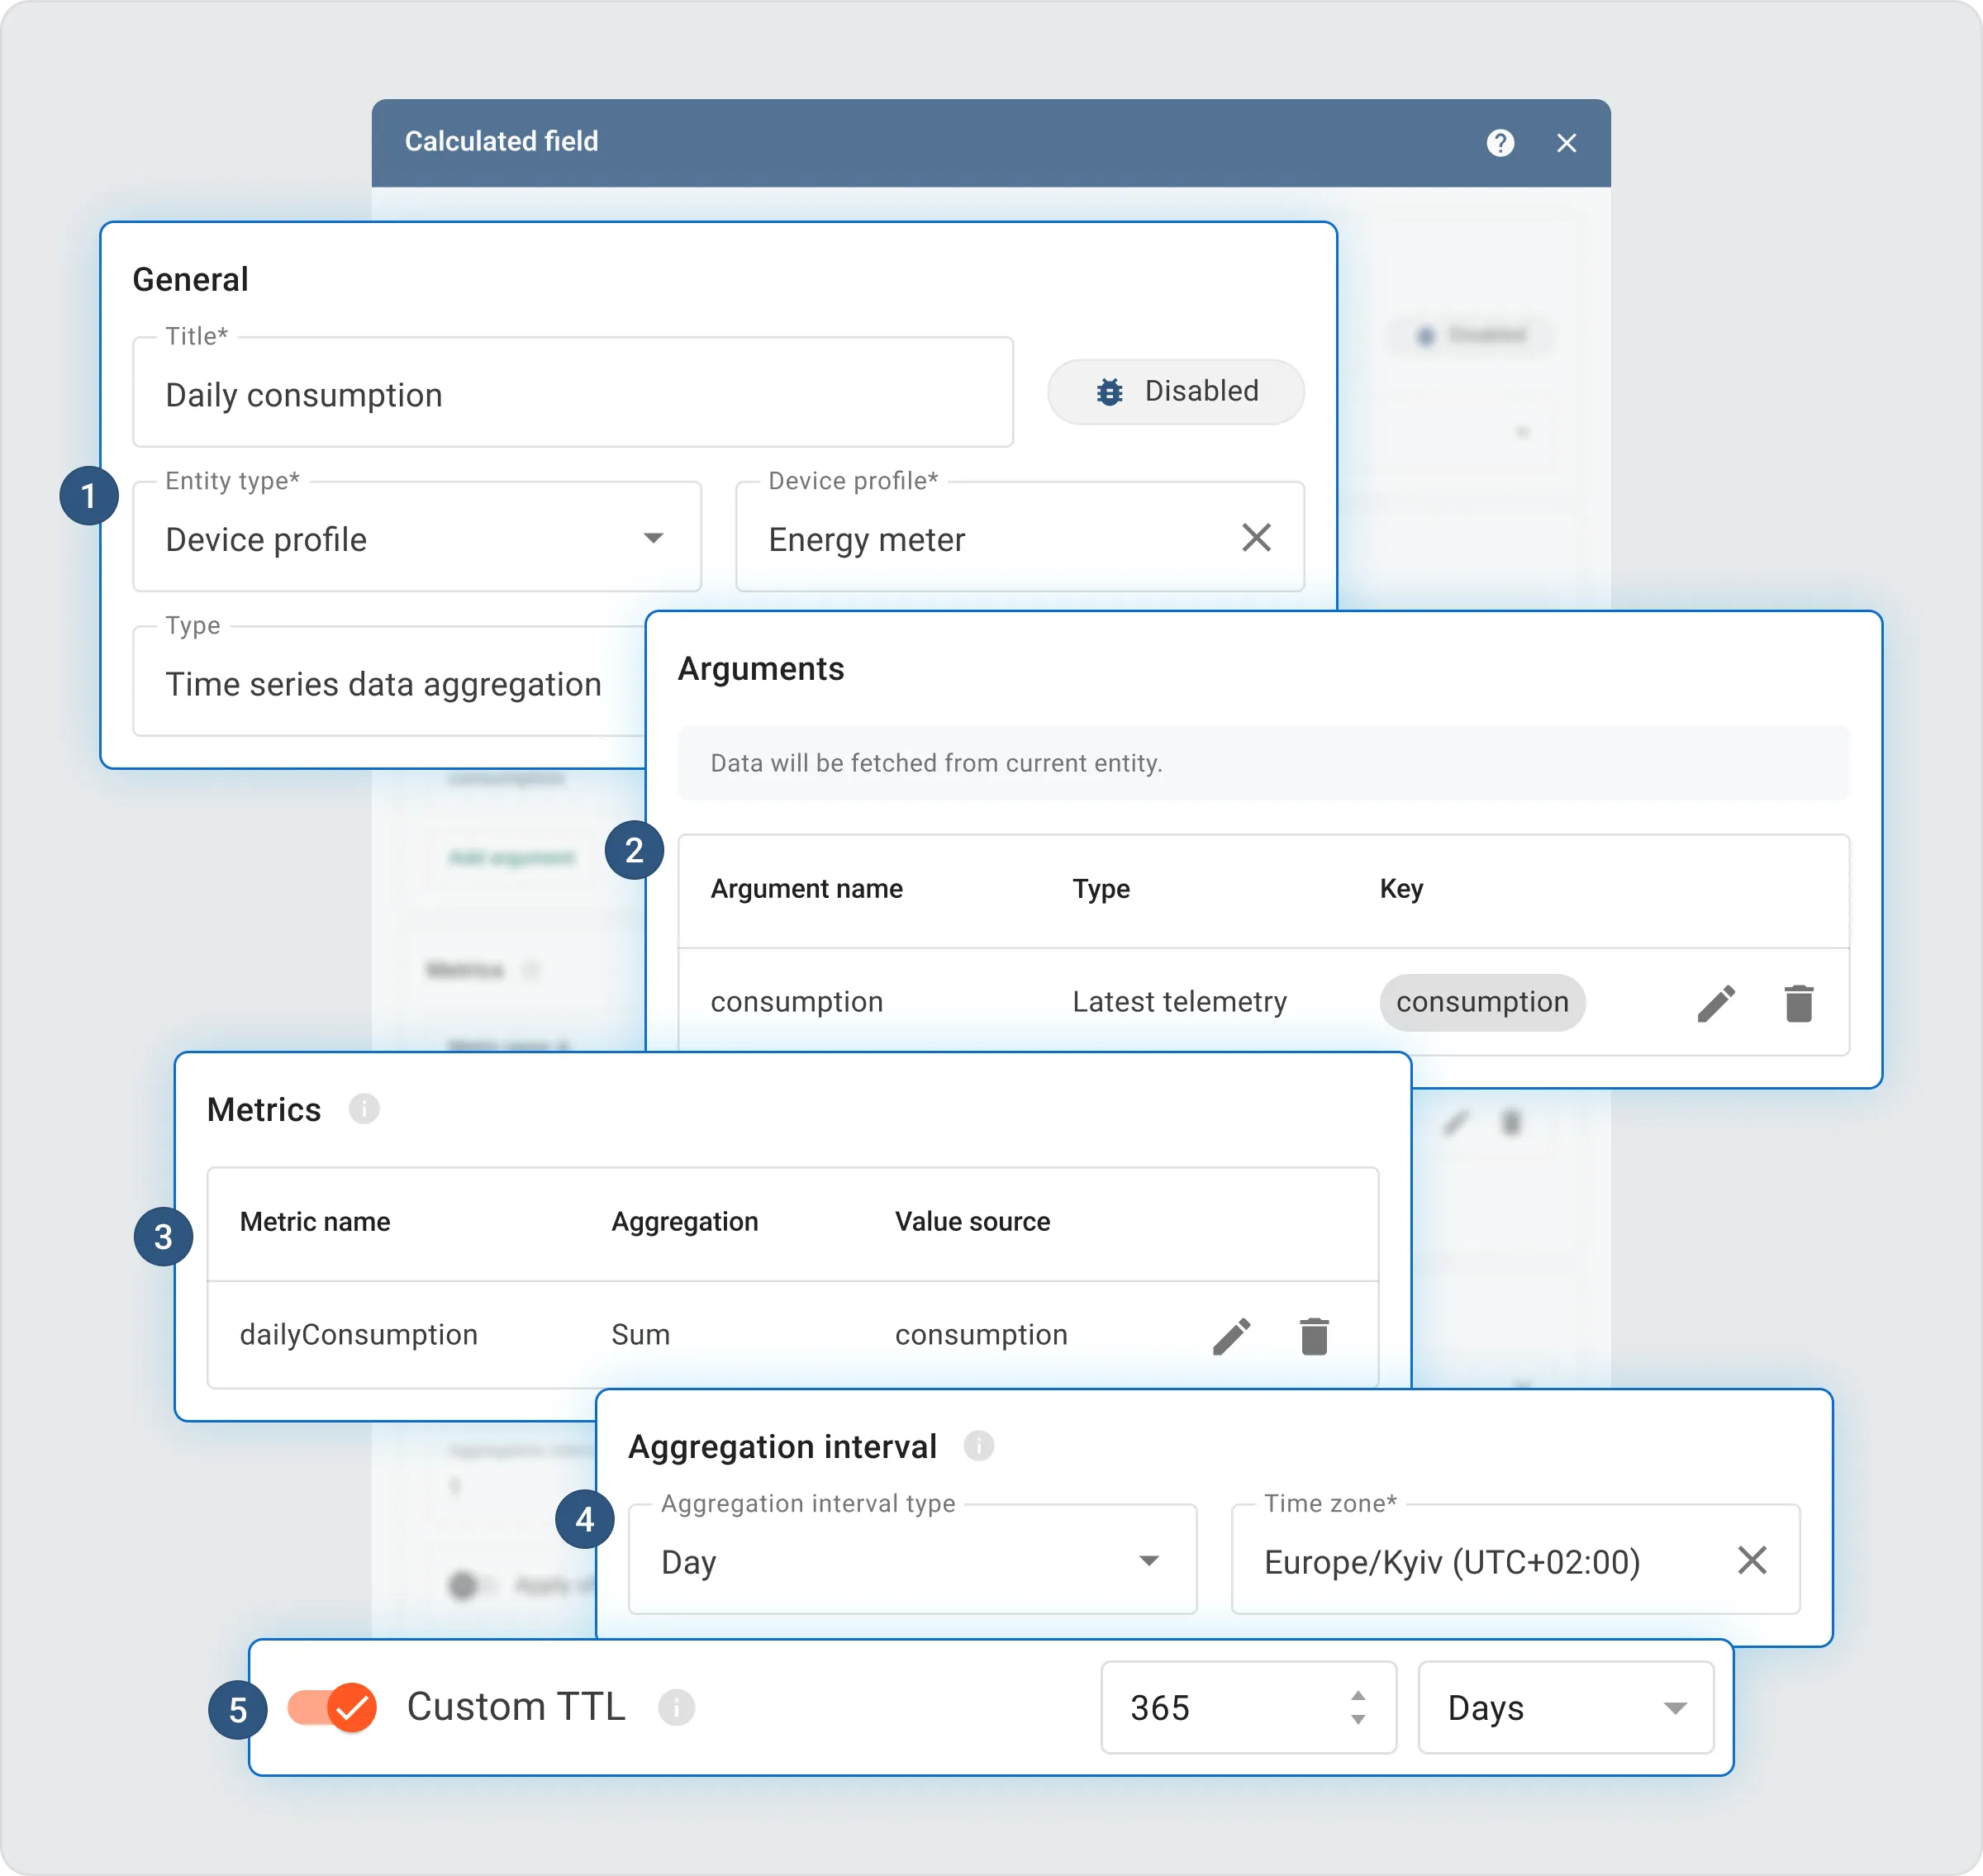
Task: Click the Title input field
Action: coord(572,395)
